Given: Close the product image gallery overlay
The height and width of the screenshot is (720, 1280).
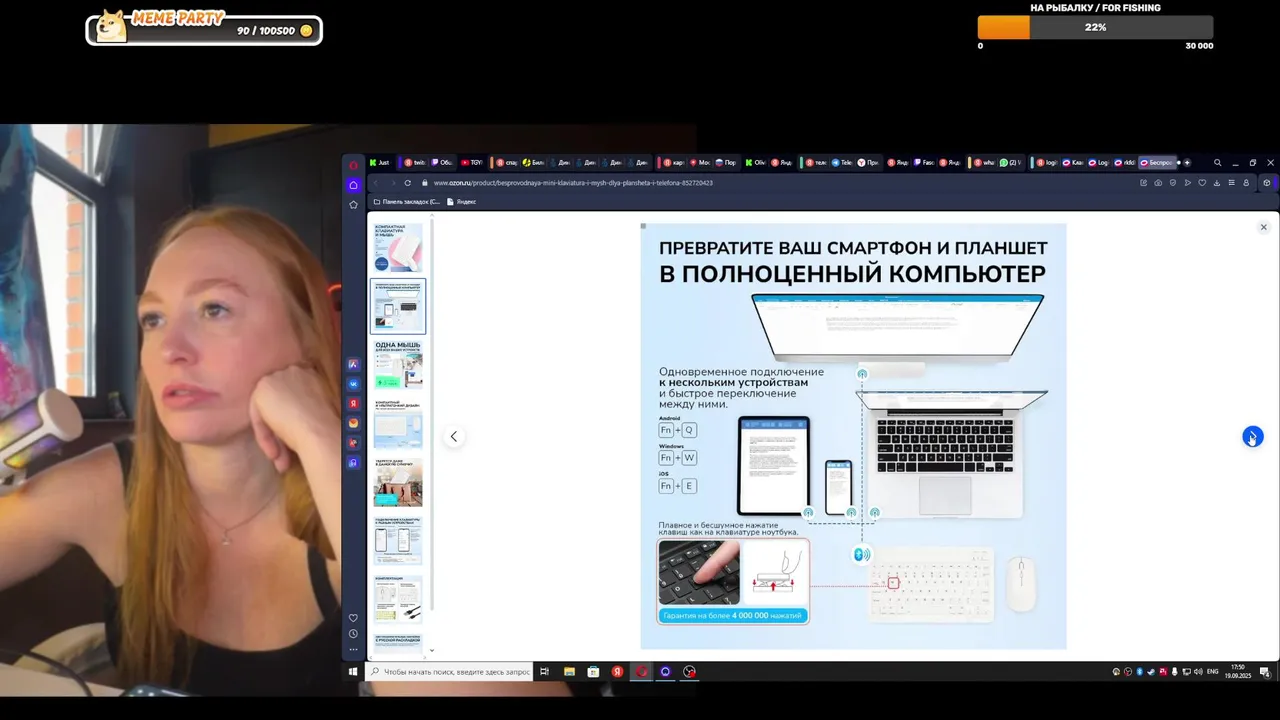Looking at the screenshot, I should click(x=1263, y=227).
